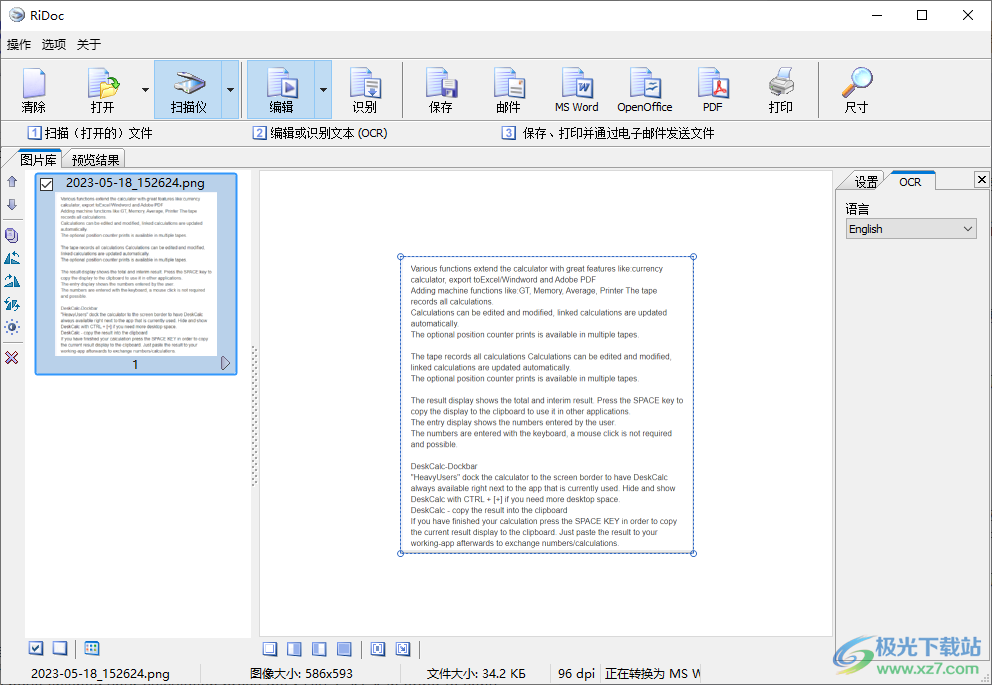Open the 语言 English language dropdown

point(911,229)
